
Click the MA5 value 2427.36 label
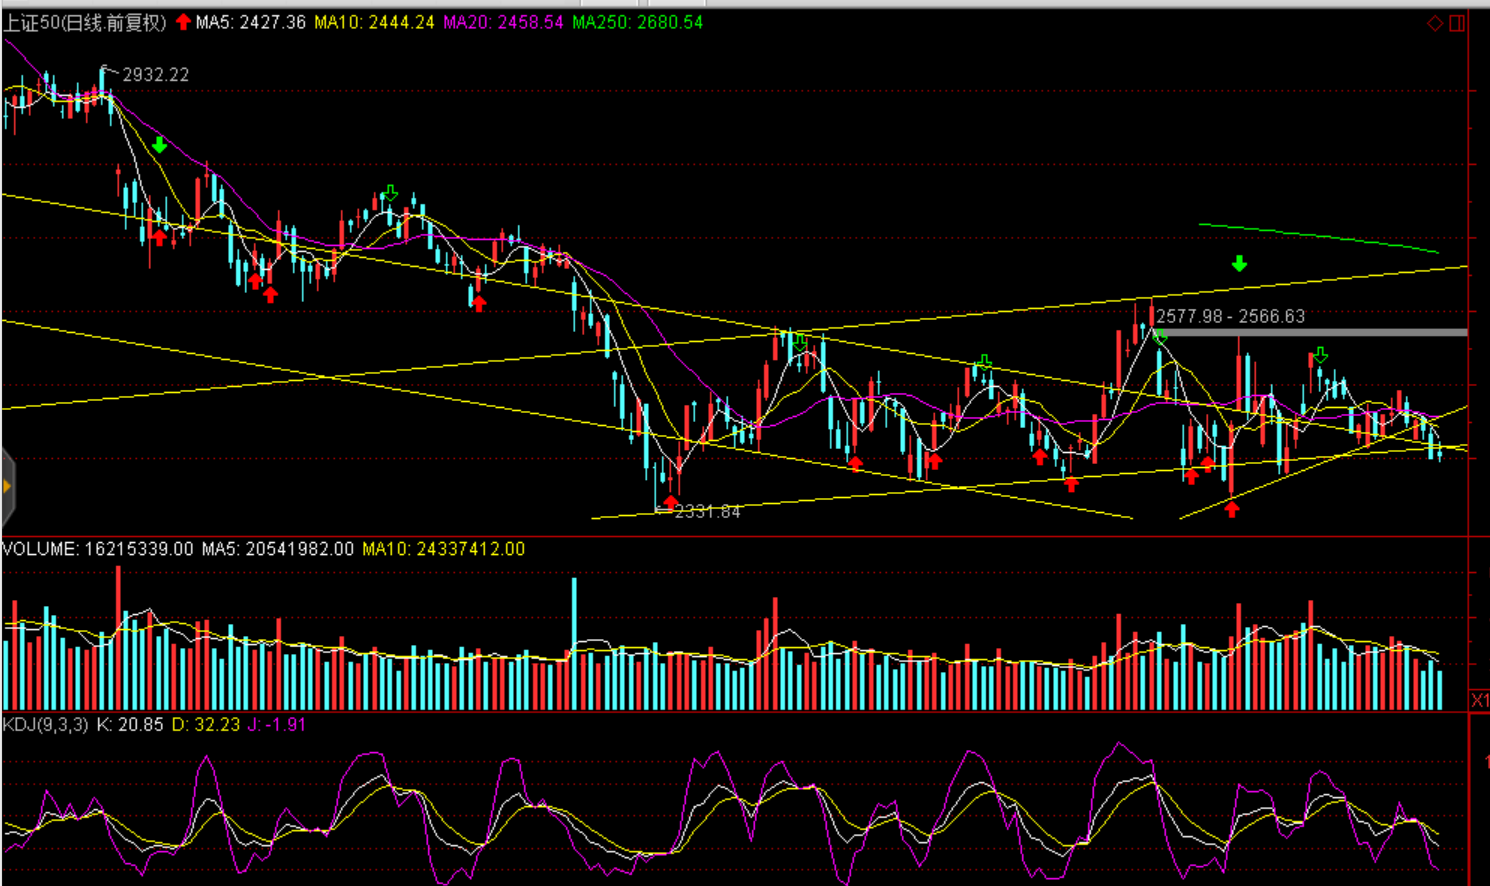coord(251,22)
